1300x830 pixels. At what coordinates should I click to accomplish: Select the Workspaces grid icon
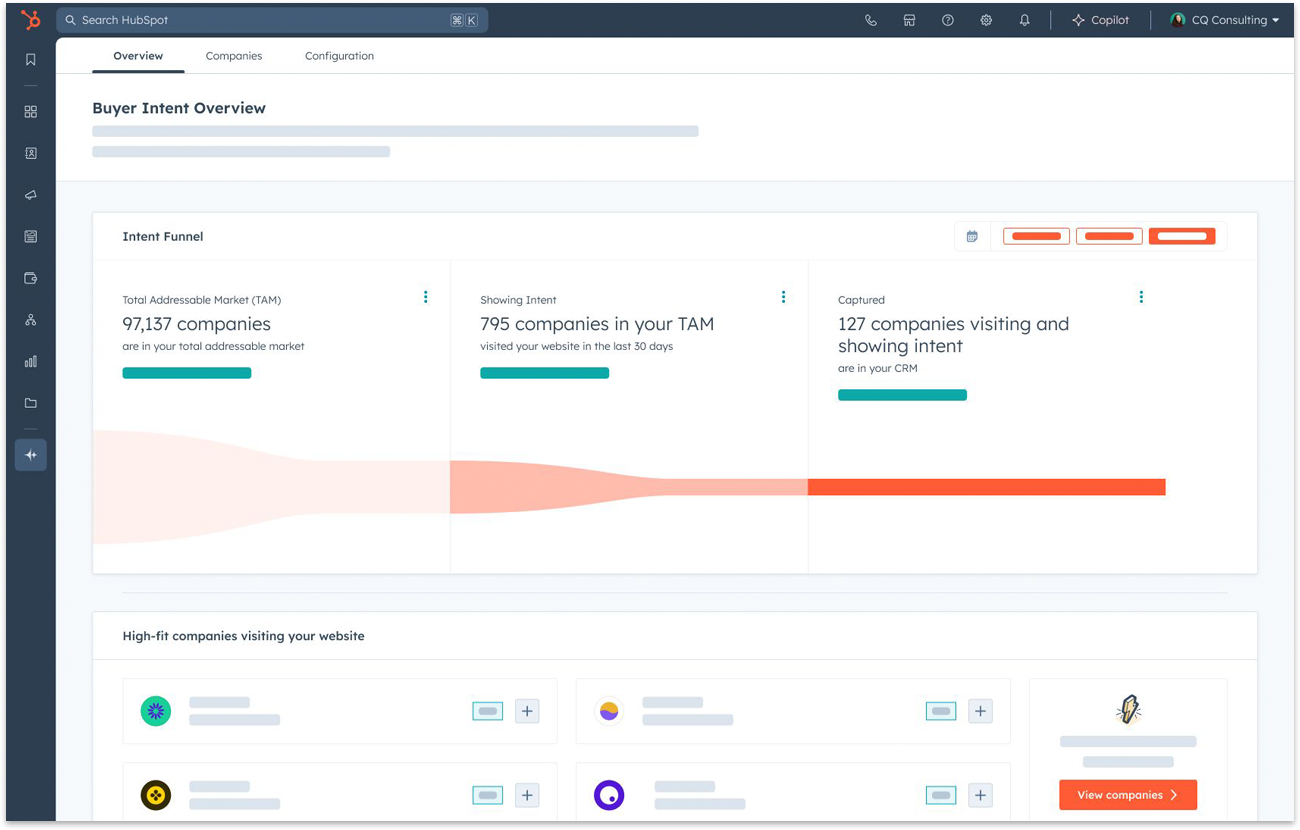pyautogui.click(x=30, y=111)
